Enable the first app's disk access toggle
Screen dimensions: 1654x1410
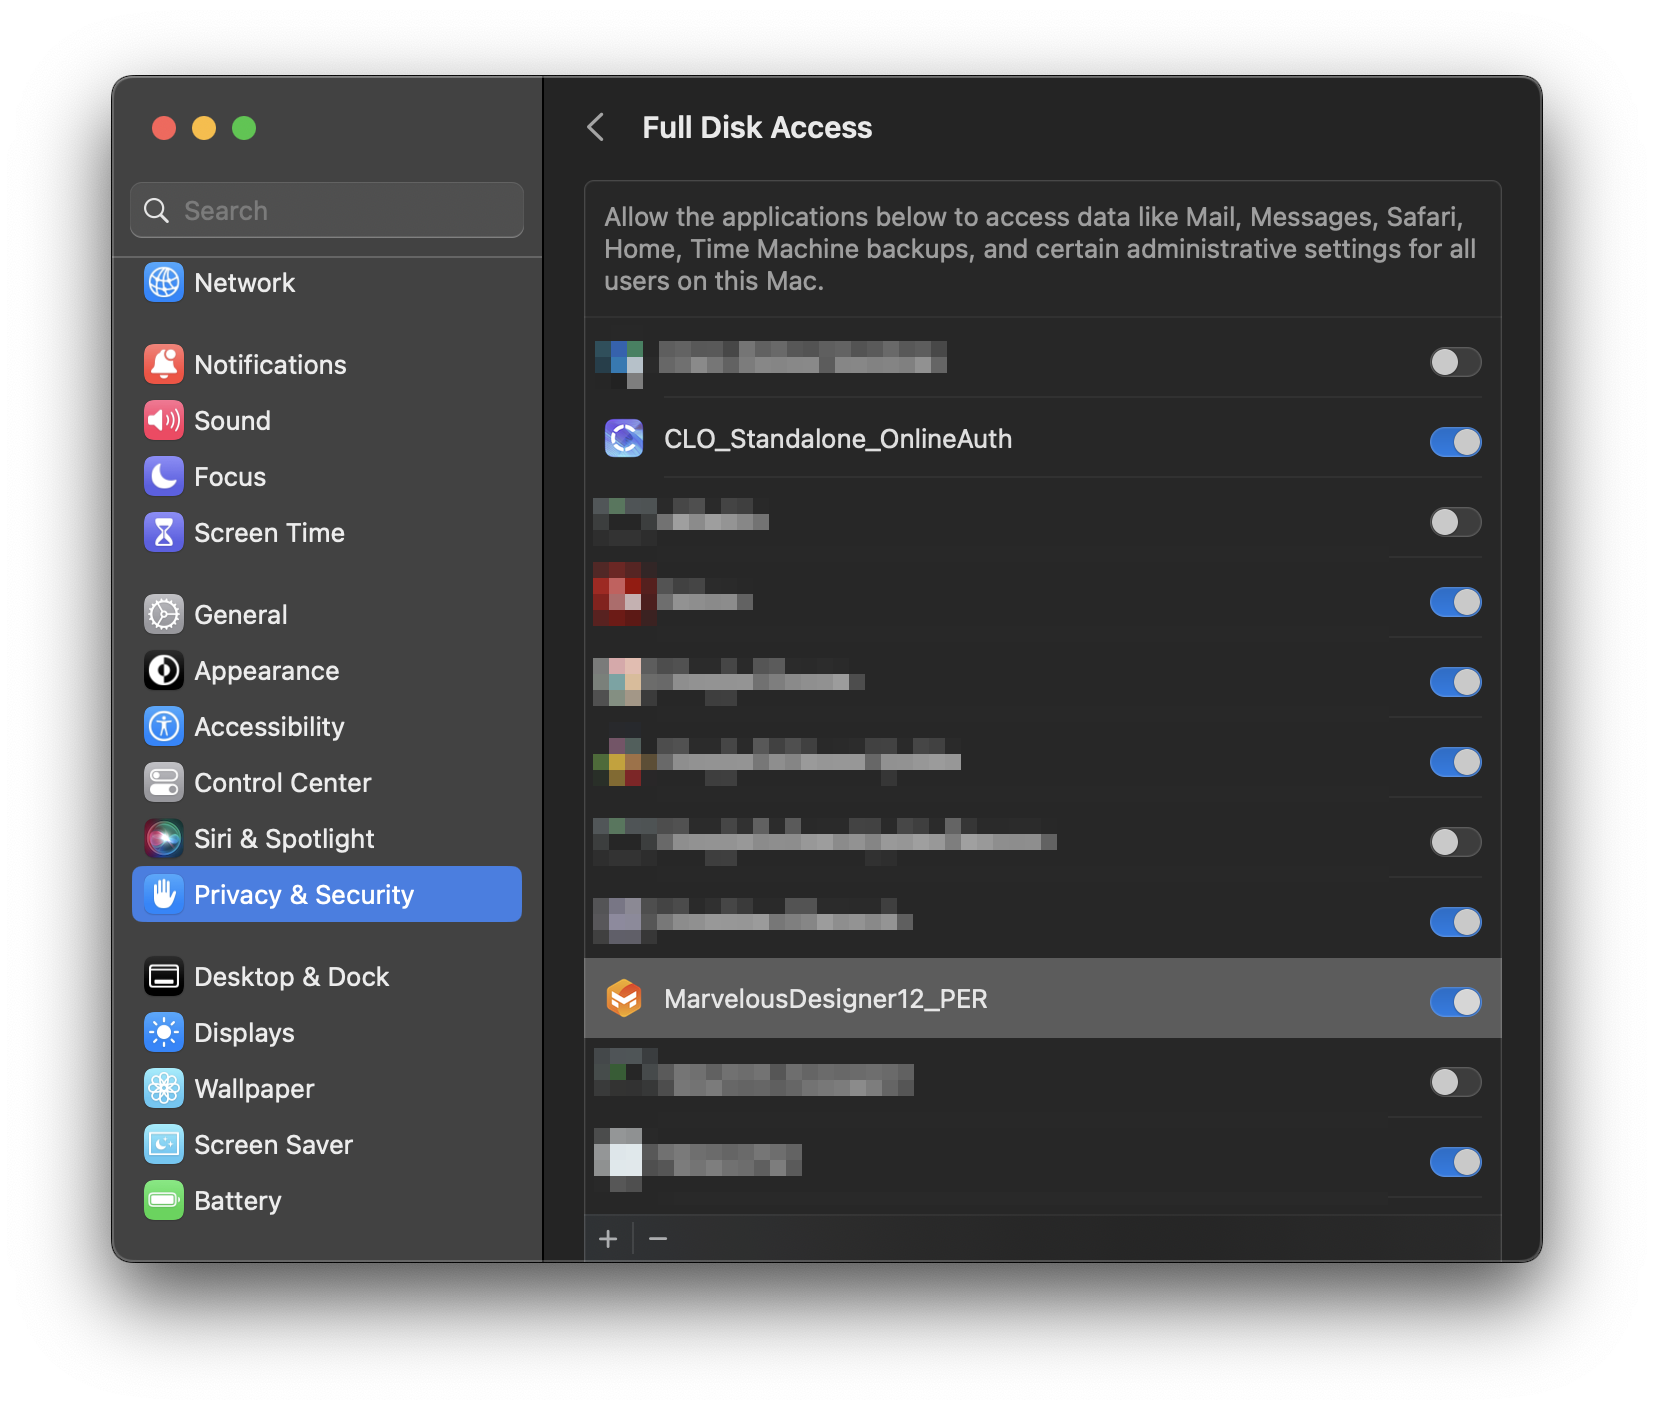coord(1455,362)
